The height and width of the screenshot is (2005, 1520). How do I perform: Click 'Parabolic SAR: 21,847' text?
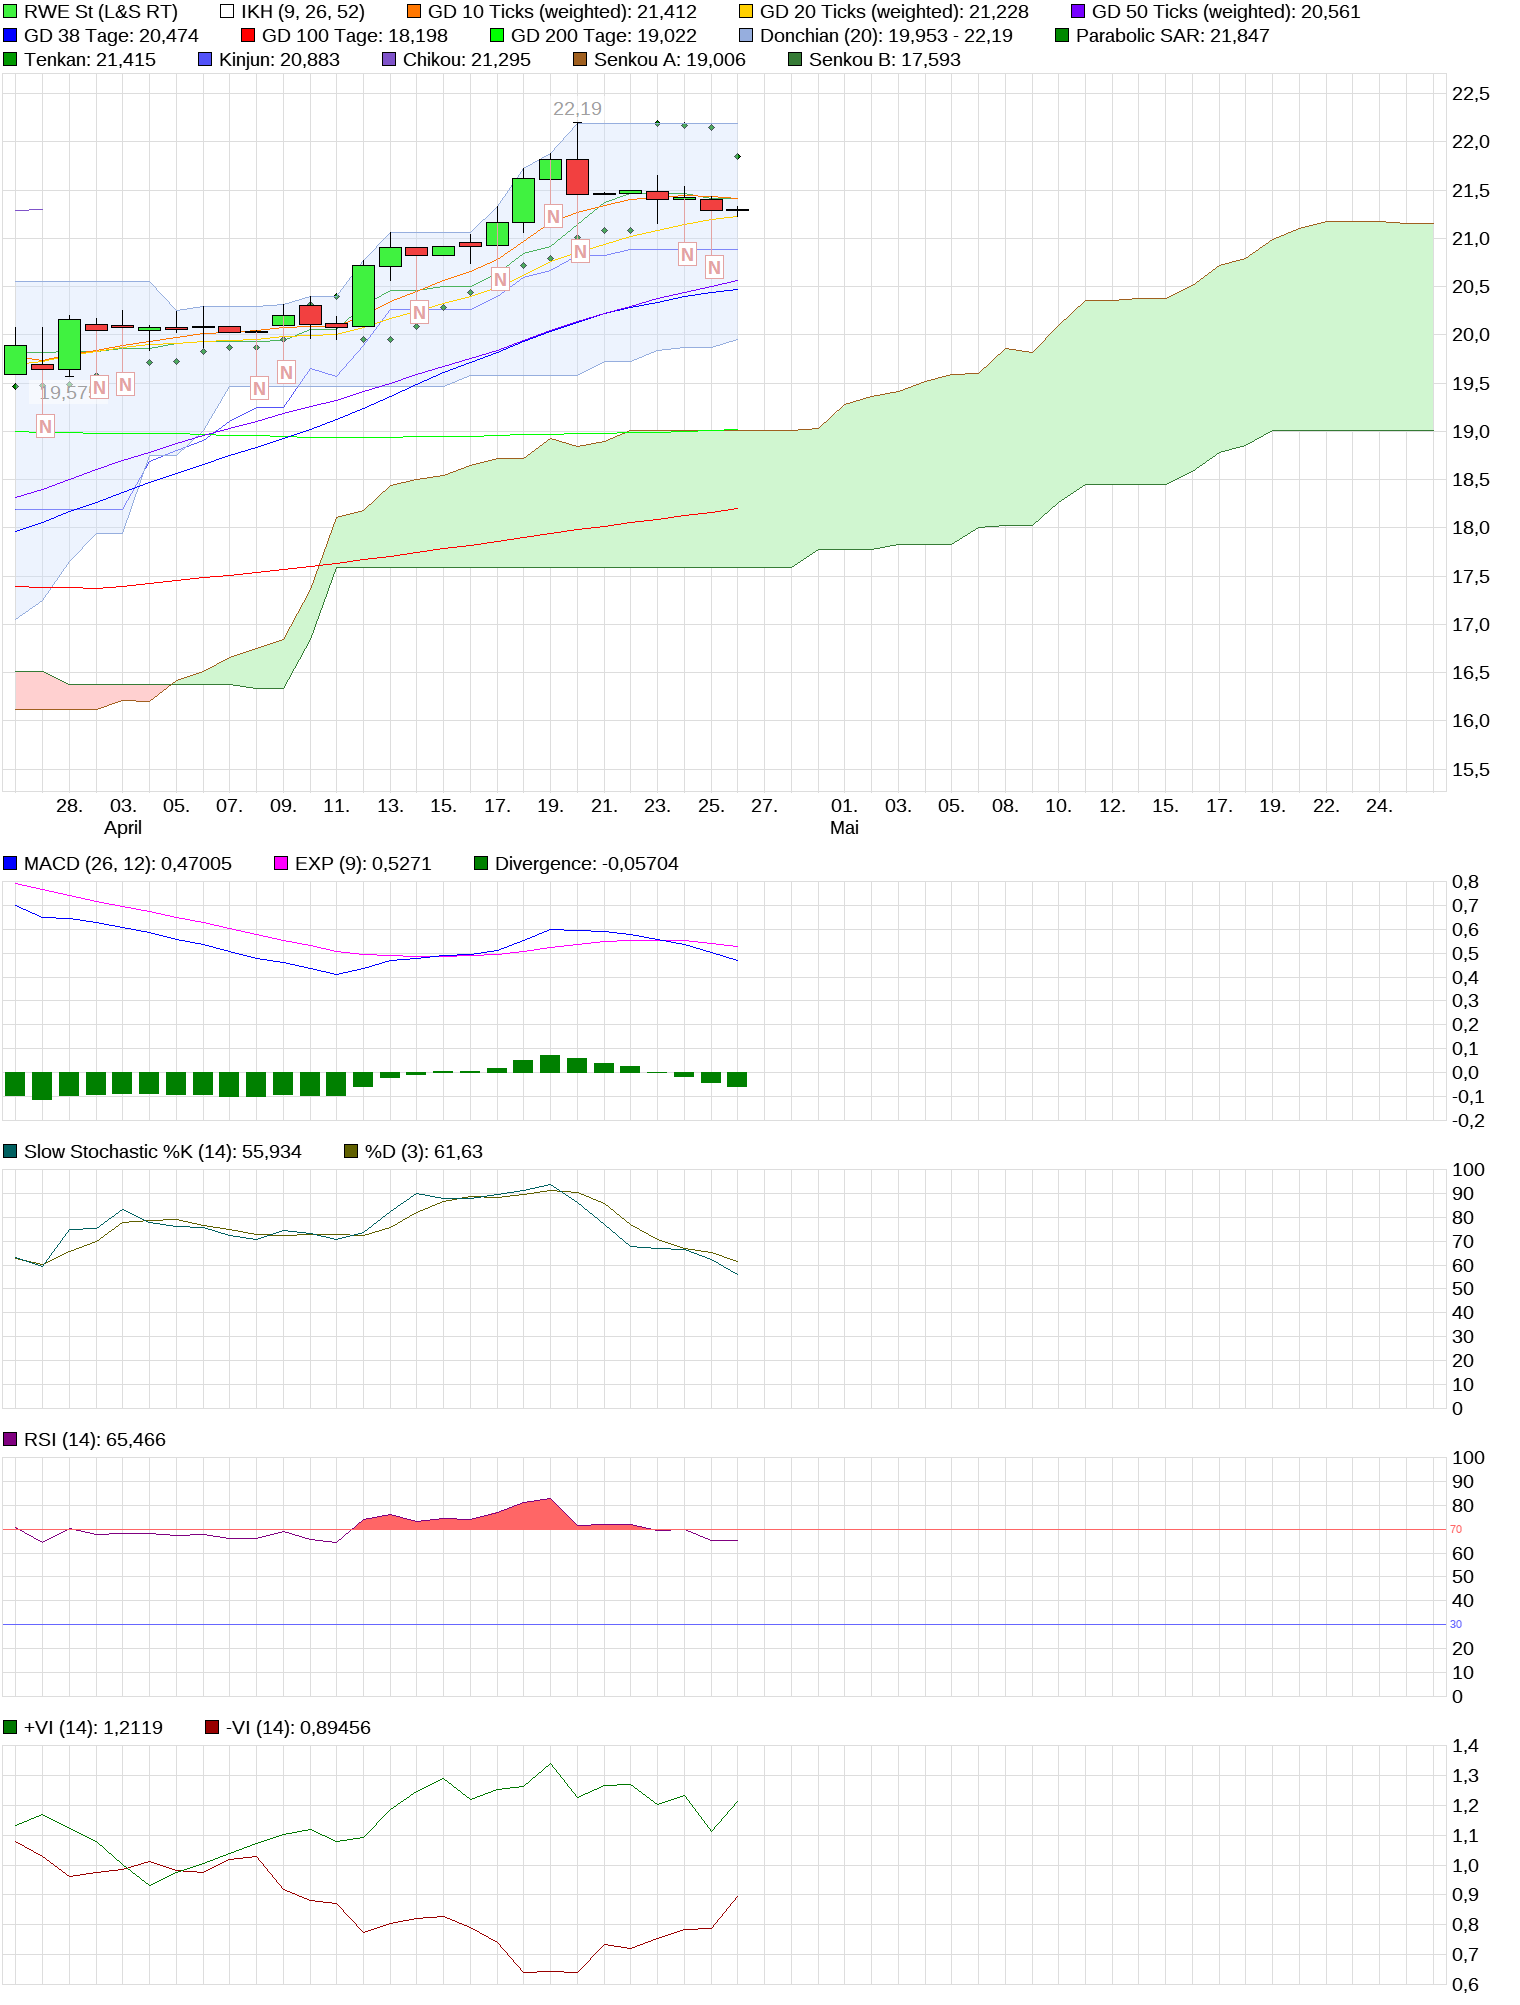pos(1173,36)
